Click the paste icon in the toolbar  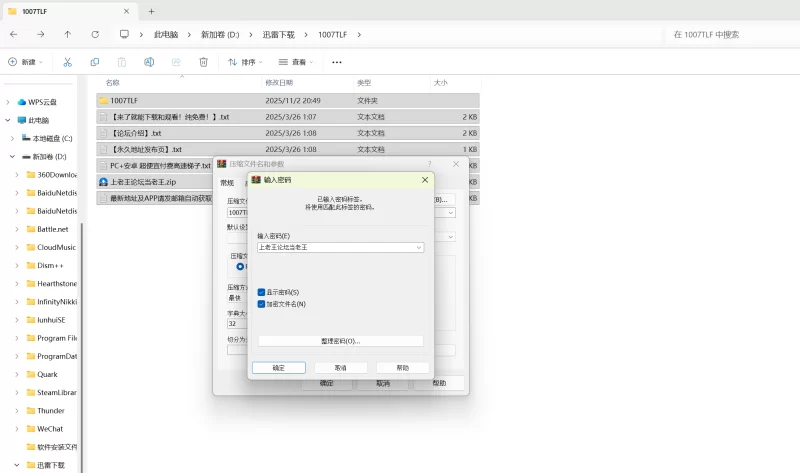122,62
